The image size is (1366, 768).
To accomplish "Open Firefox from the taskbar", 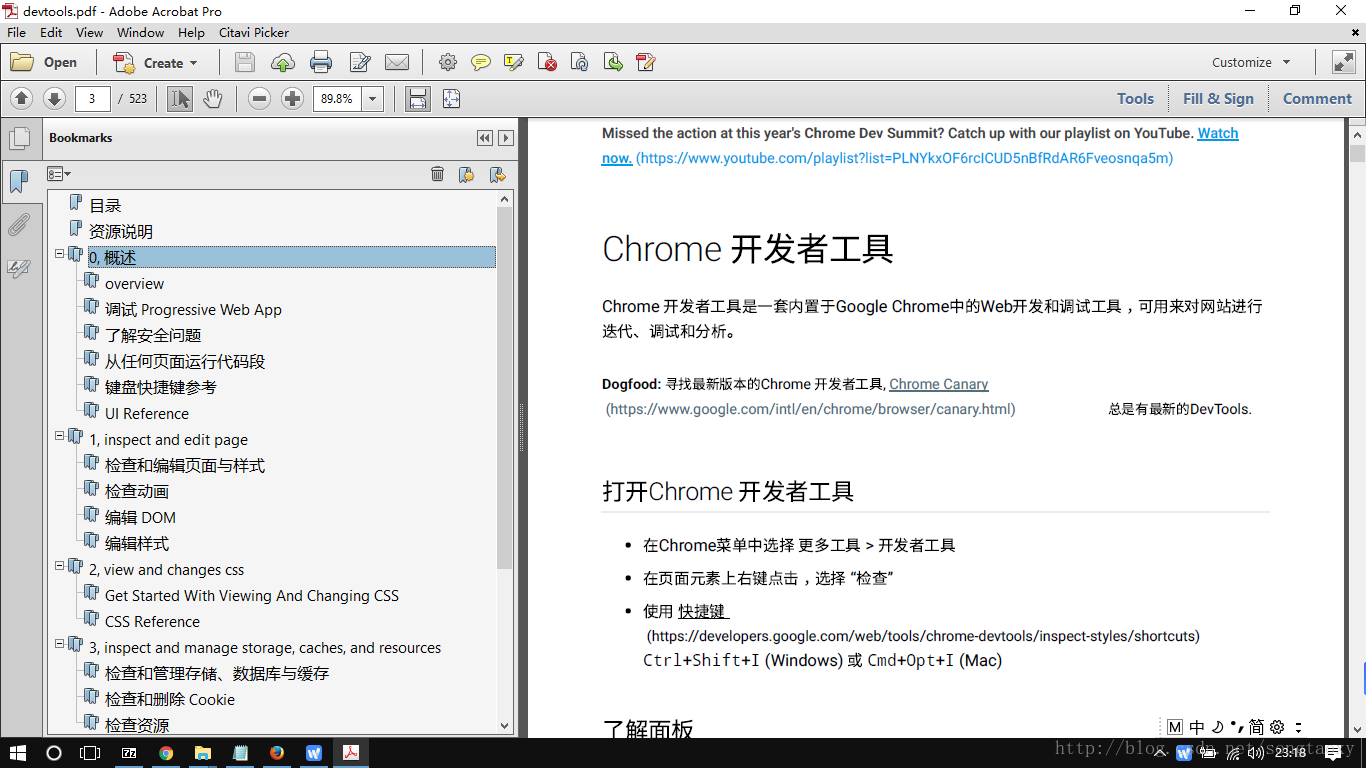I will (277, 753).
